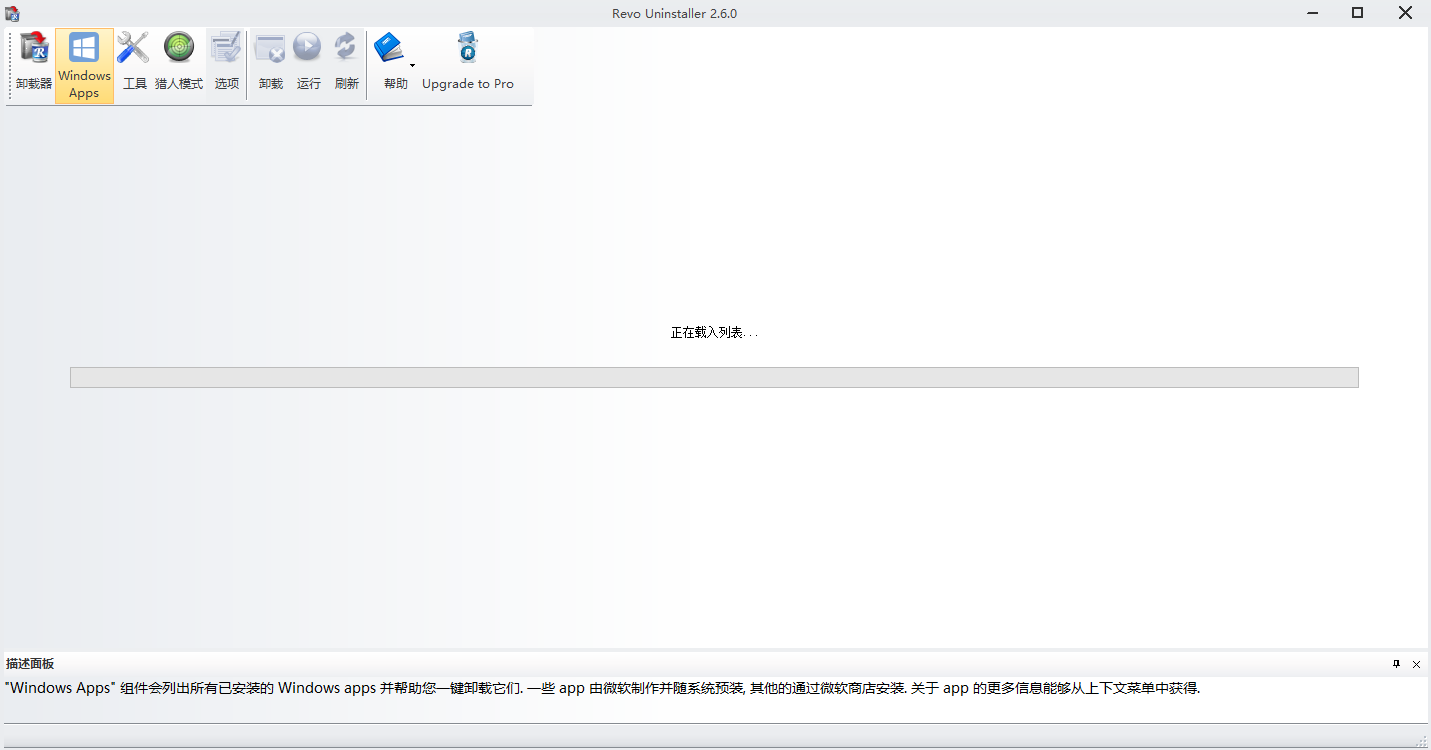Click the toolbar grip handle

9,65
